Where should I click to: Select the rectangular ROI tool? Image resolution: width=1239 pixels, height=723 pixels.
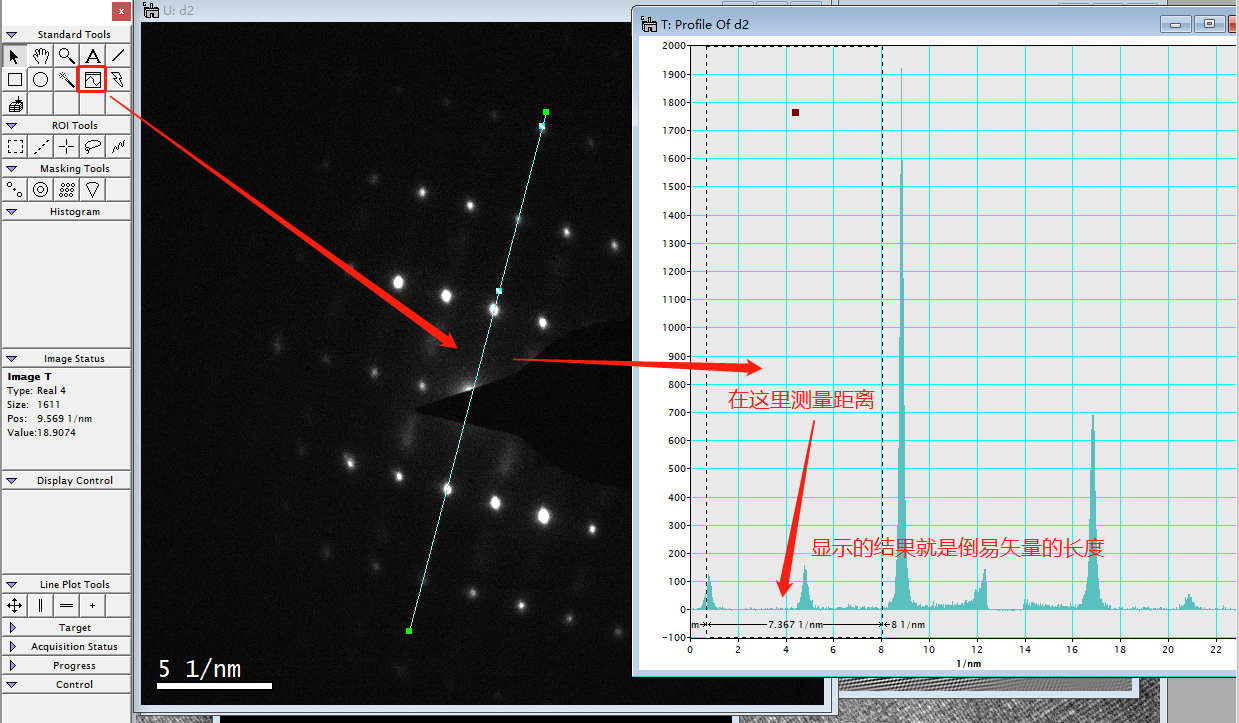(14, 147)
